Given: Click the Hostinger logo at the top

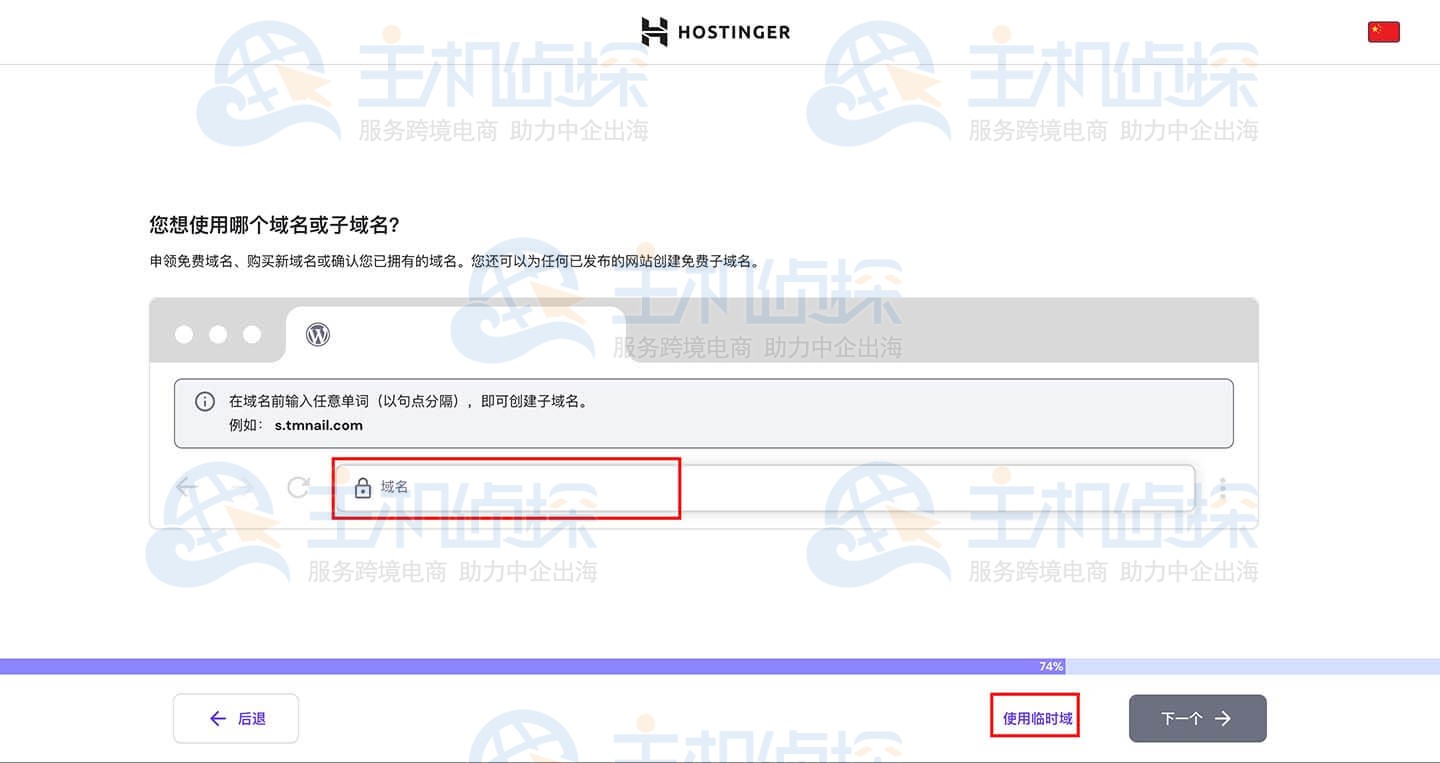Looking at the screenshot, I should point(716,31).
